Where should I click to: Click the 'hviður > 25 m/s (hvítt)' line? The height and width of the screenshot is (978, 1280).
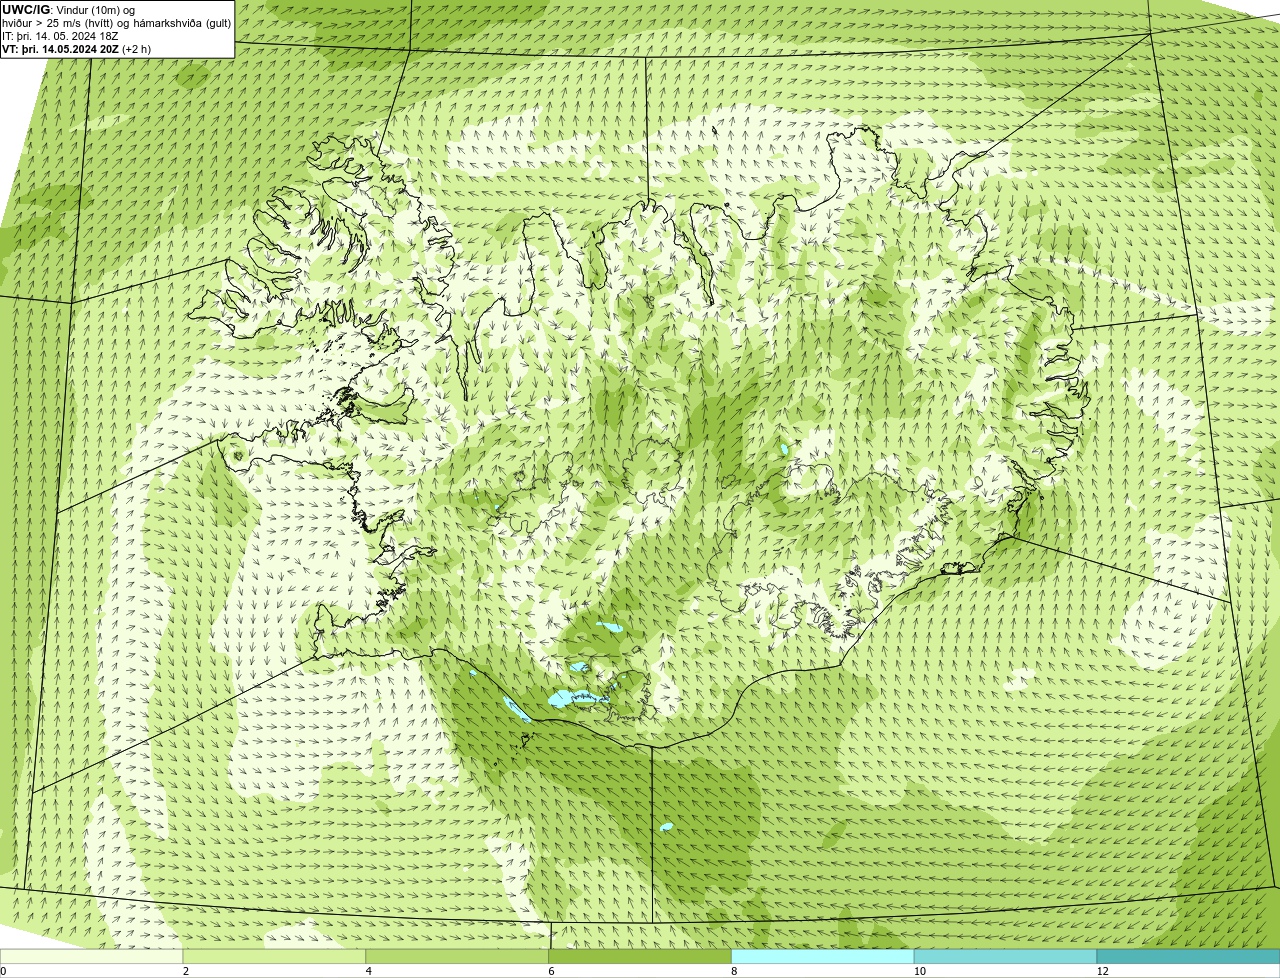point(116,23)
